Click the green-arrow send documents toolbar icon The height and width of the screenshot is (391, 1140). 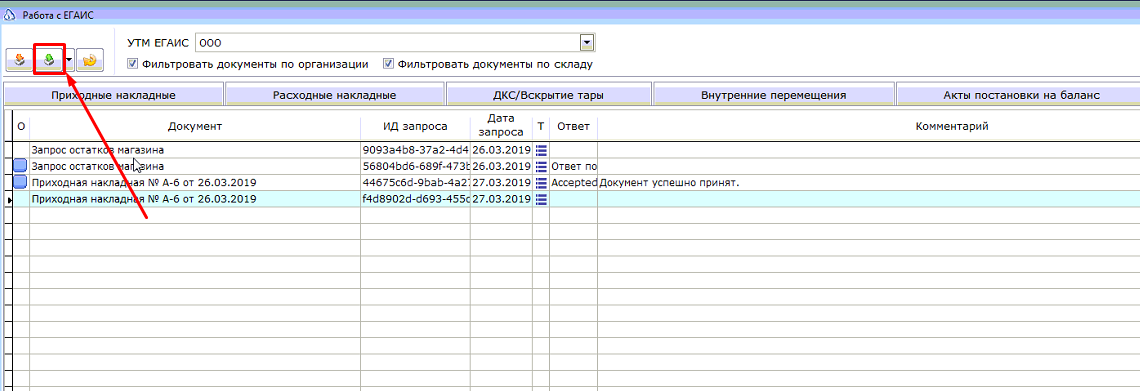[49, 61]
